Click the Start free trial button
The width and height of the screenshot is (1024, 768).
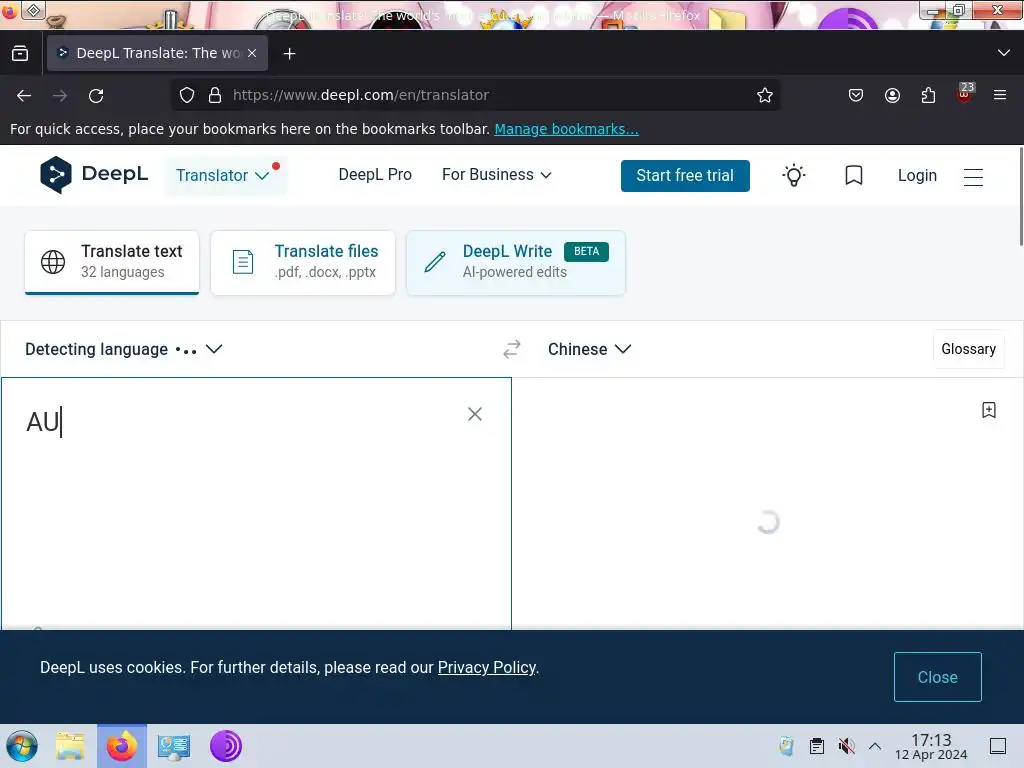(685, 176)
